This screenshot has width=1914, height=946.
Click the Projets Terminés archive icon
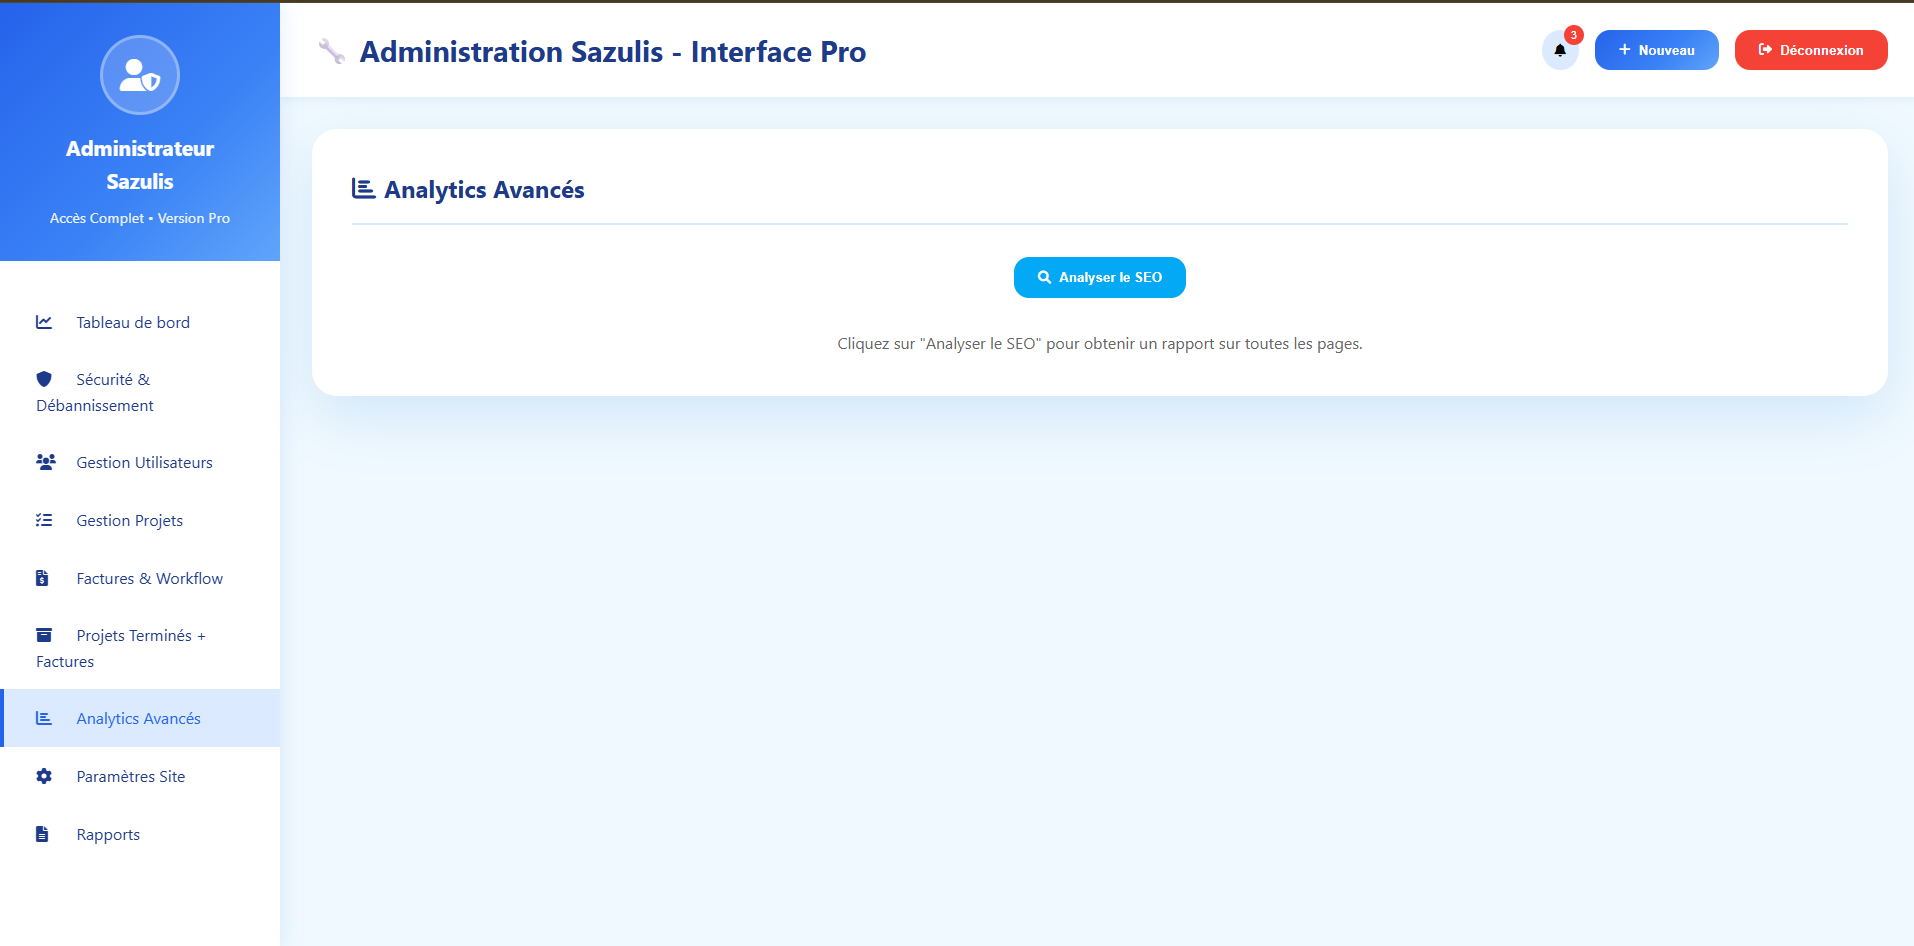tap(44, 635)
